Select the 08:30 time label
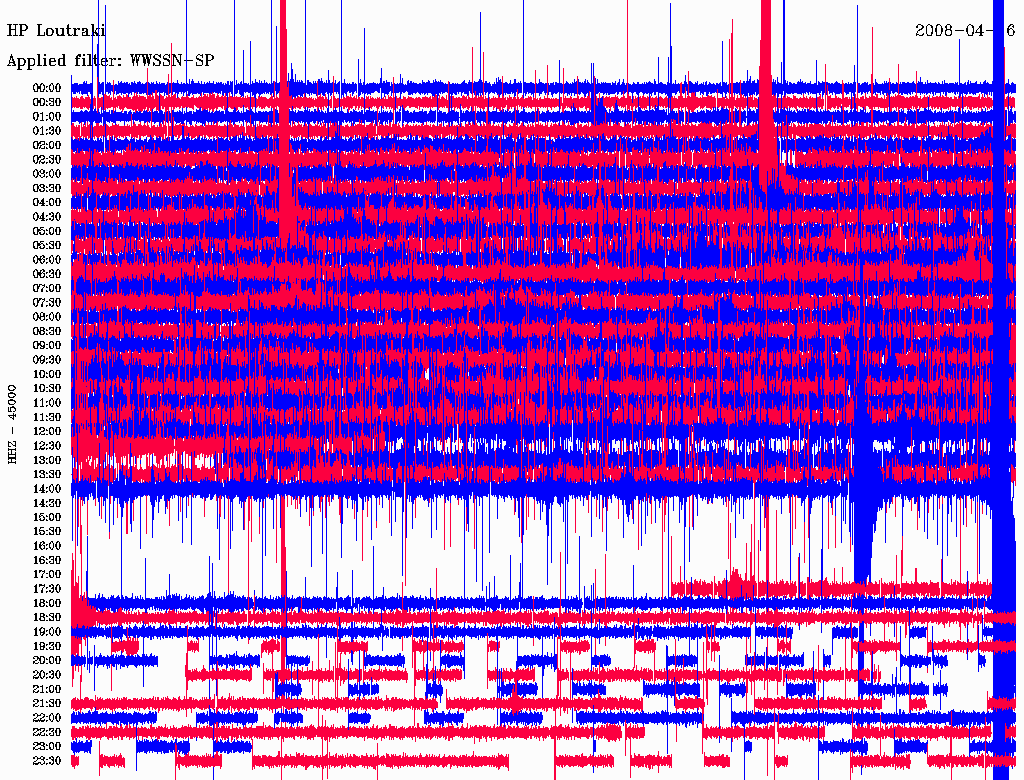The width and height of the screenshot is (1024, 780). click(x=47, y=331)
